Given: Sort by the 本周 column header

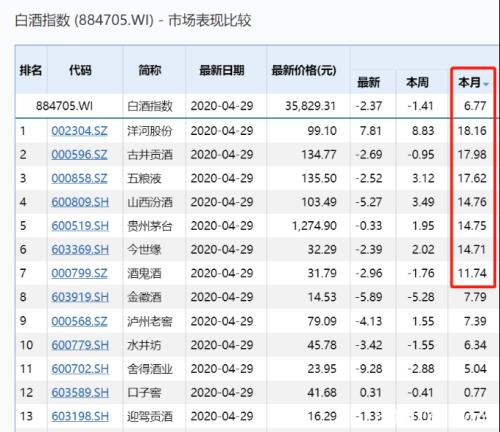Looking at the screenshot, I should pos(417,82).
